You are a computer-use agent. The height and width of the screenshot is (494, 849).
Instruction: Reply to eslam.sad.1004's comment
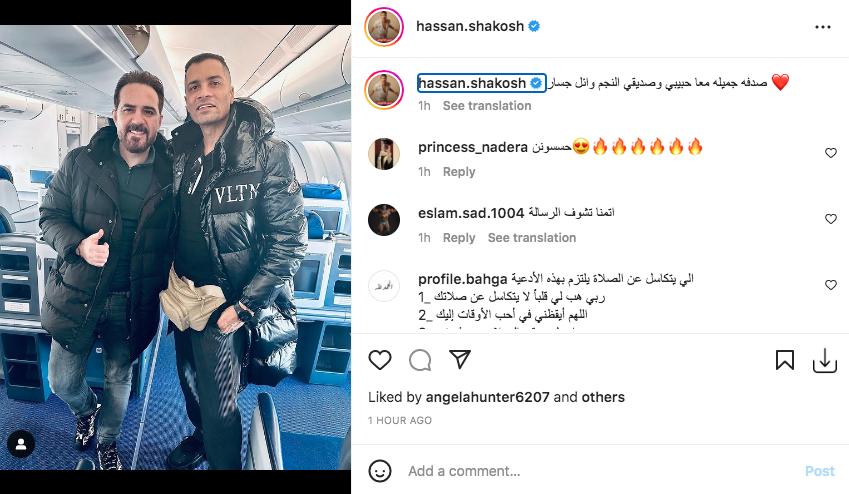point(459,238)
